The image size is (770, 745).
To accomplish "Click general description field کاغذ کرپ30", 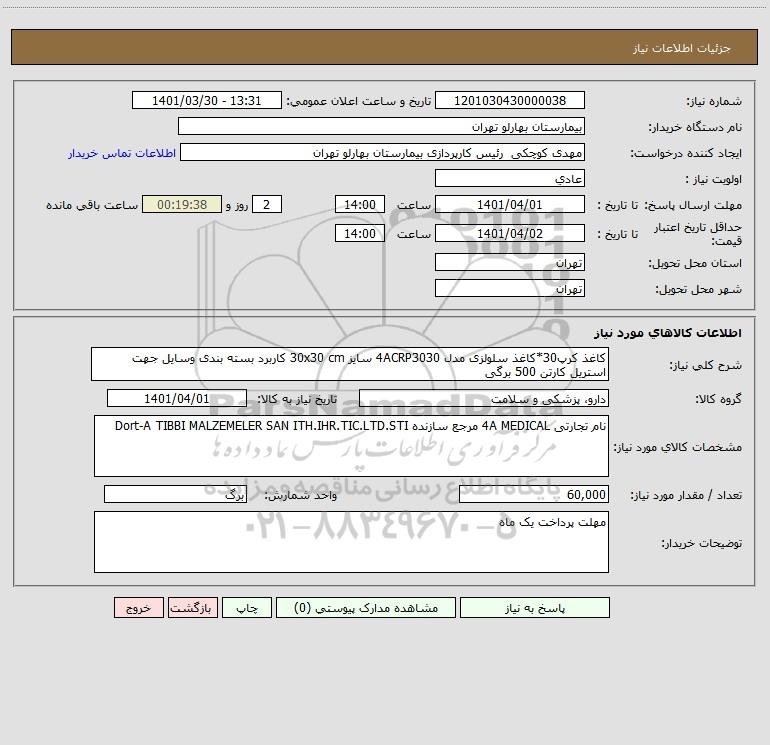I will pos(350,364).
